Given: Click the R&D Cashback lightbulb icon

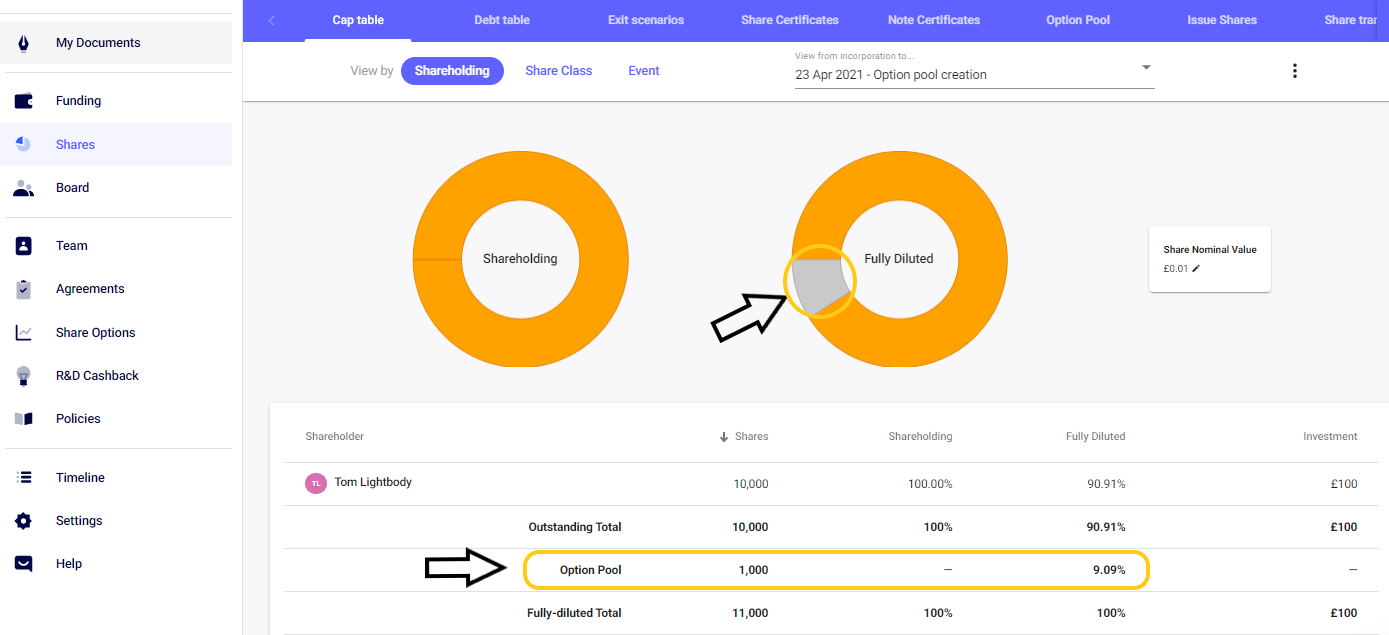Looking at the screenshot, I should click(23, 376).
